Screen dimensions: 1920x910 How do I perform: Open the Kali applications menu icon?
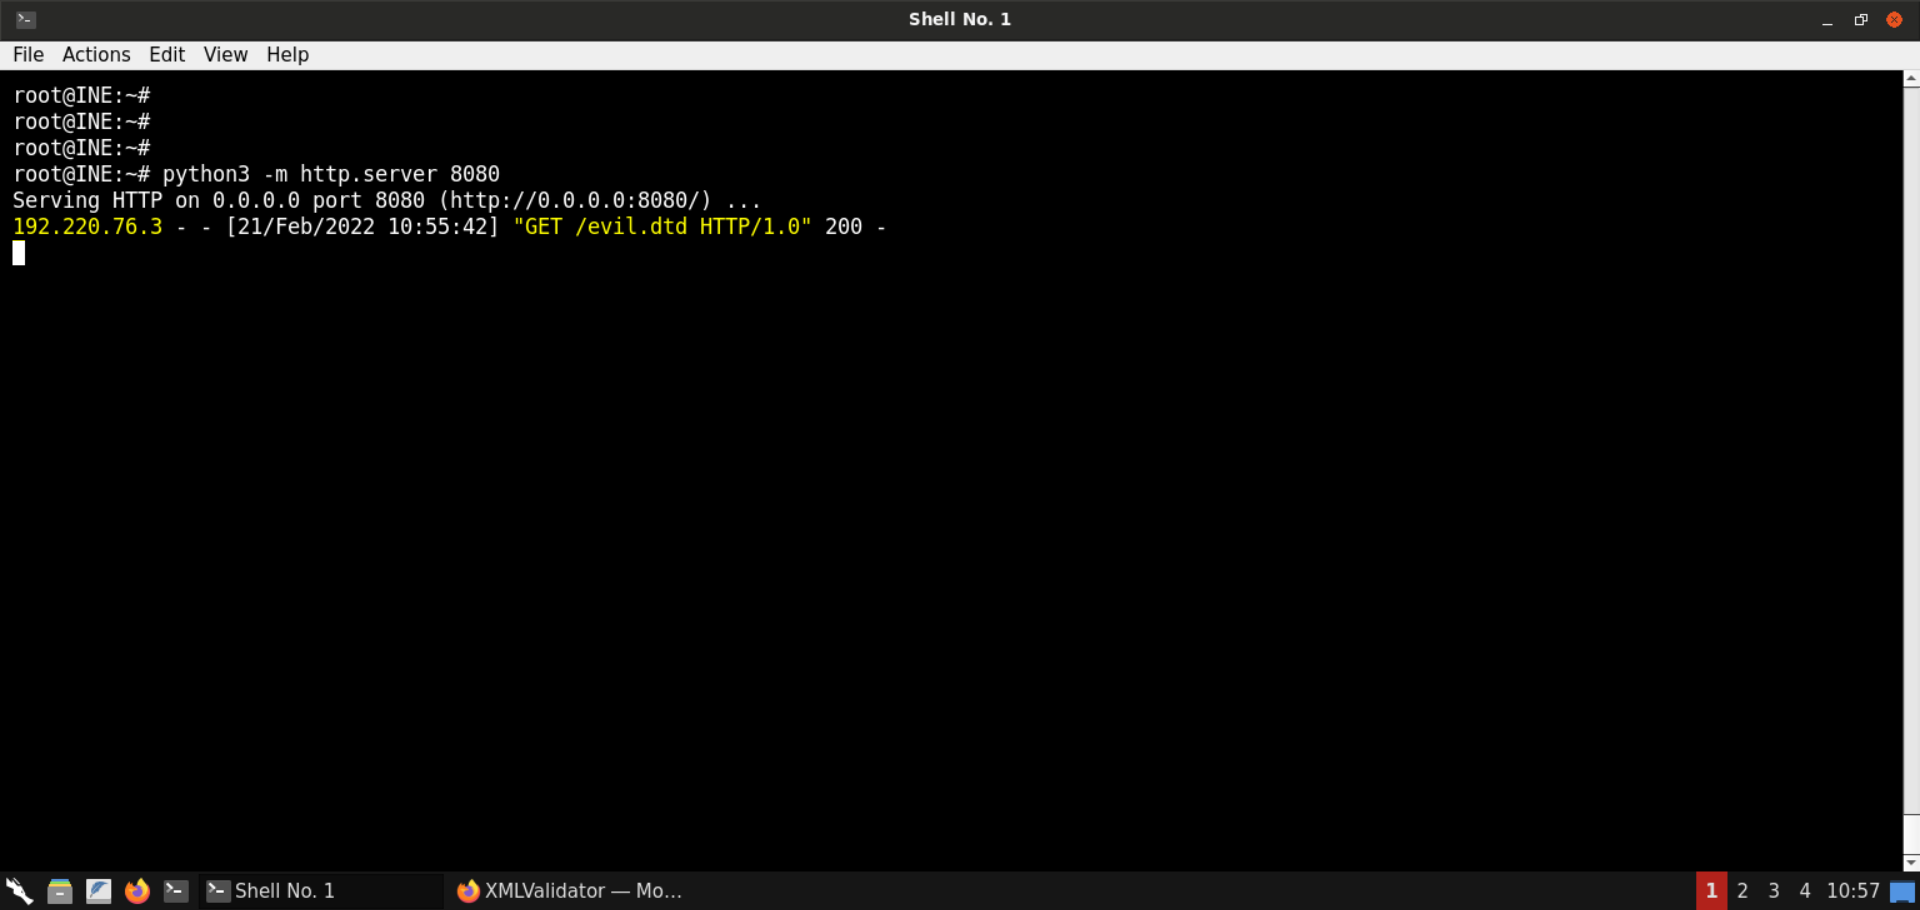point(19,890)
